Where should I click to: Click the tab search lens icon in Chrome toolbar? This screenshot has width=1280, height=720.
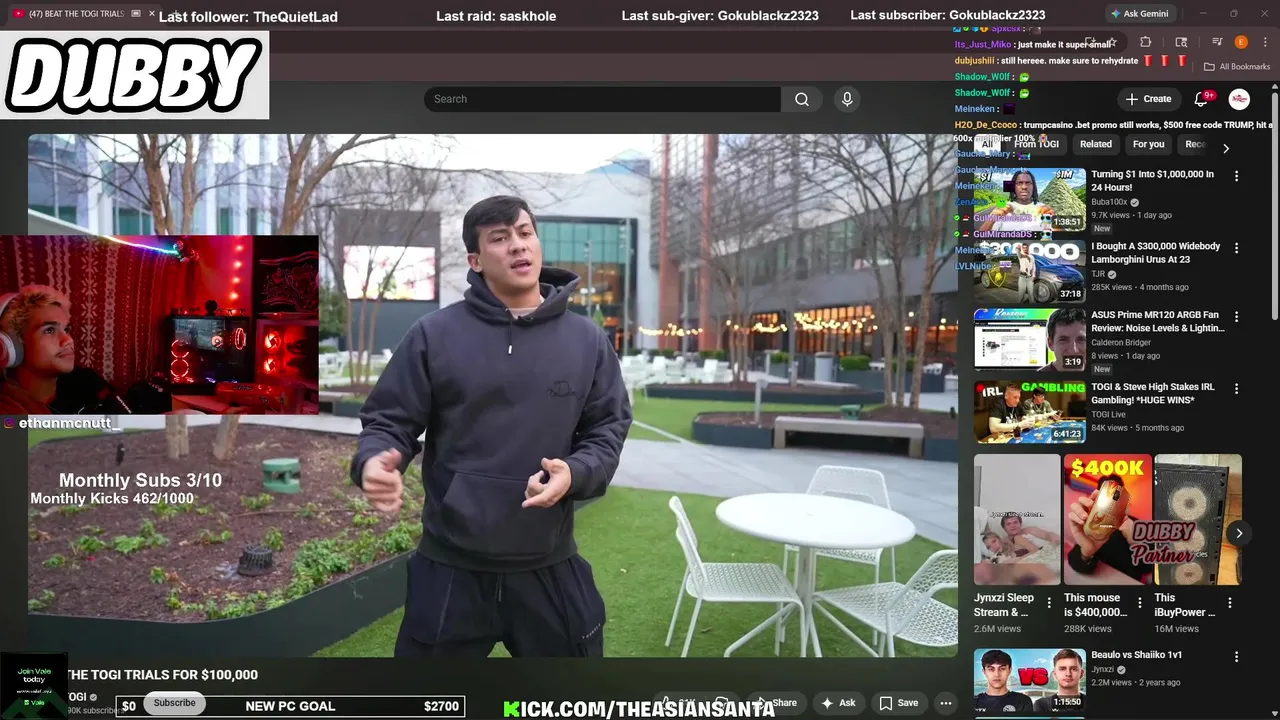click(1181, 42)
